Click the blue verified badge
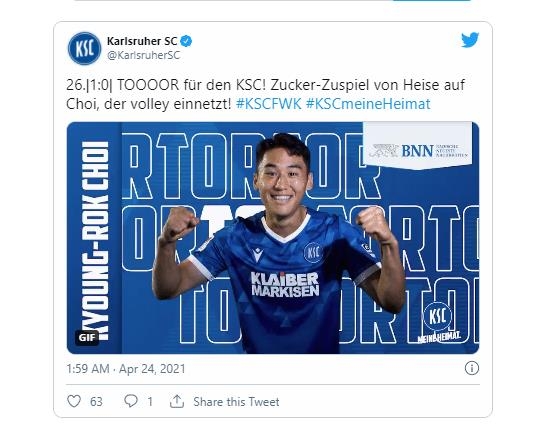The image size is (539, 445). pyautogui.click(x=186, y=41)
